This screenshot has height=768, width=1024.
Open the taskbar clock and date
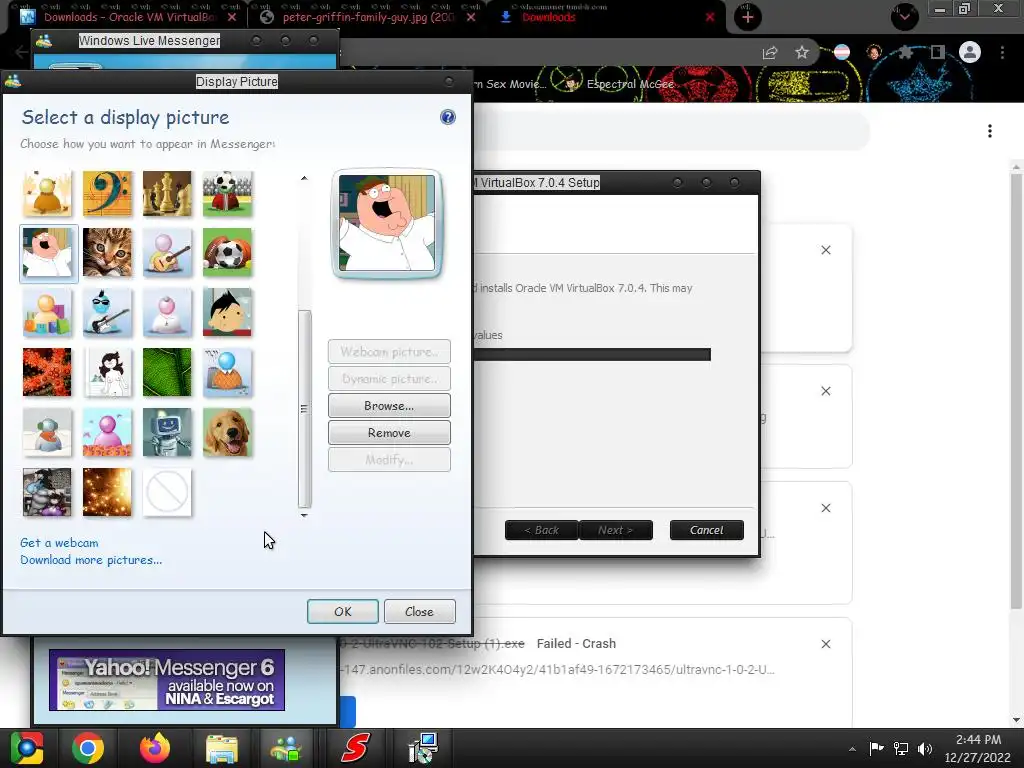[978, 748]
